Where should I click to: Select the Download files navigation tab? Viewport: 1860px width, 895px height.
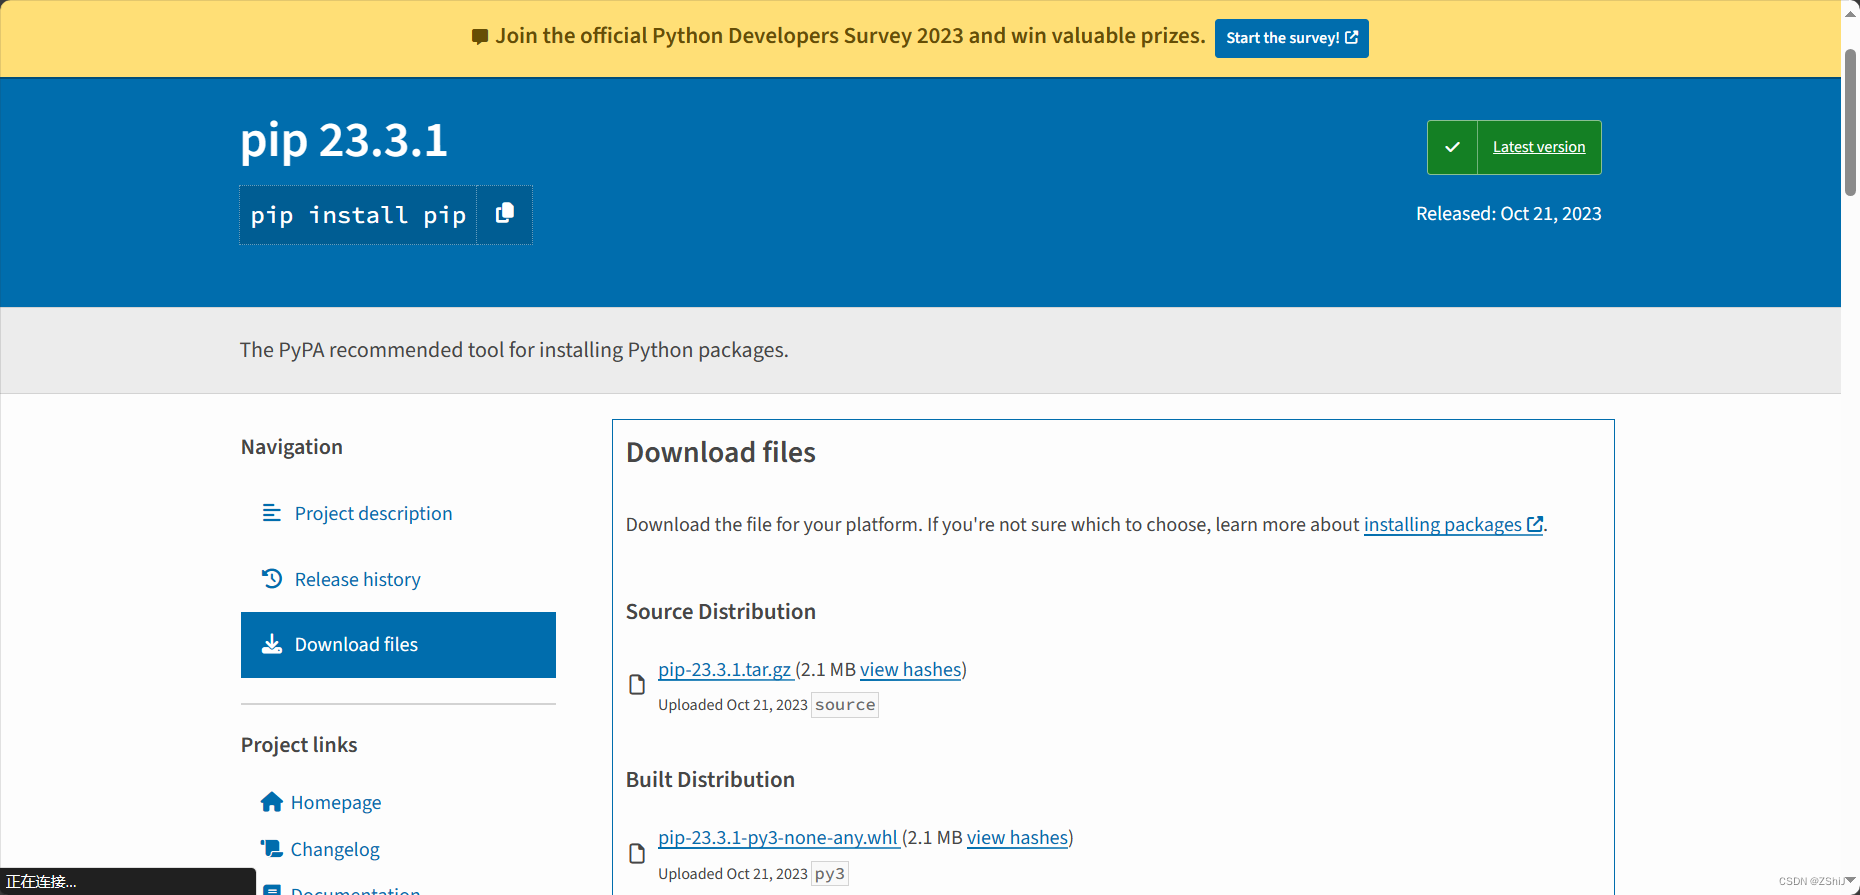(x=398, y=645)
